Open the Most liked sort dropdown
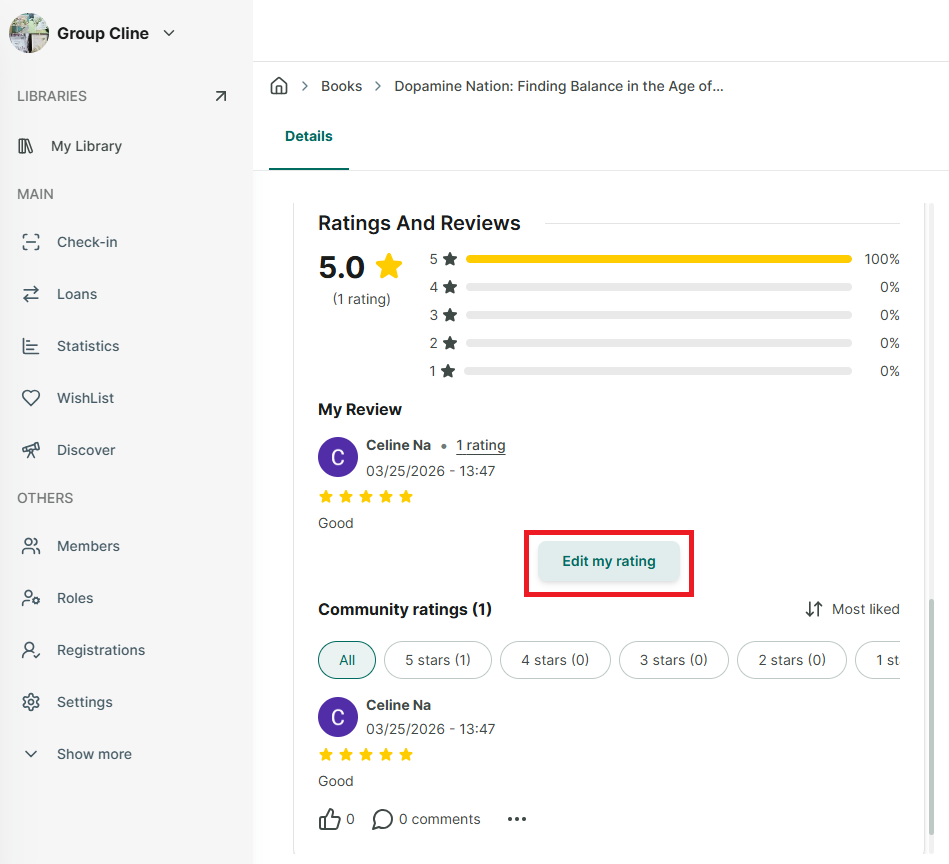Screen dimensions: 949x864 tap(852, 609)
